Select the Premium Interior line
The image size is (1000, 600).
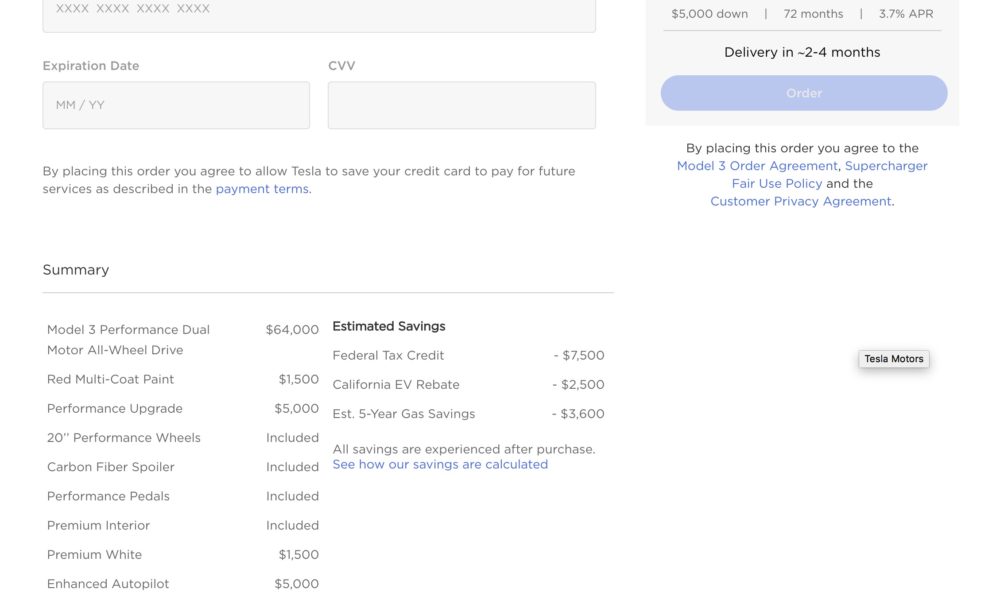(98, 526)
